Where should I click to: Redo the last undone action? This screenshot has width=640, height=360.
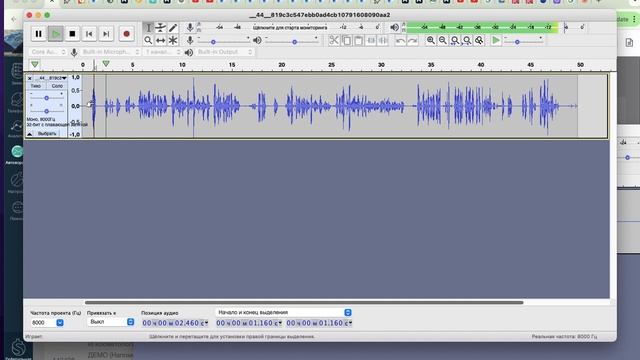[x=413, y=40]
